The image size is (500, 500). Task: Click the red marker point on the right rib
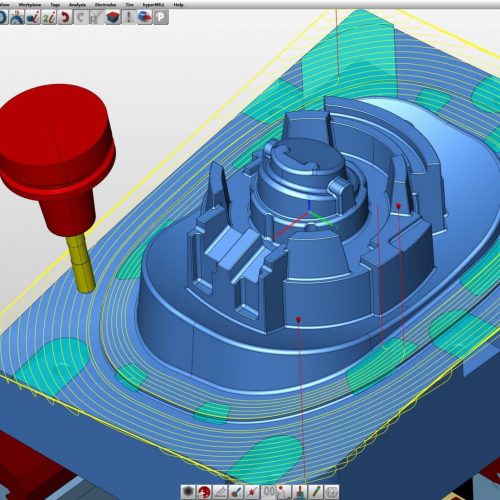(x=398, y=206)
